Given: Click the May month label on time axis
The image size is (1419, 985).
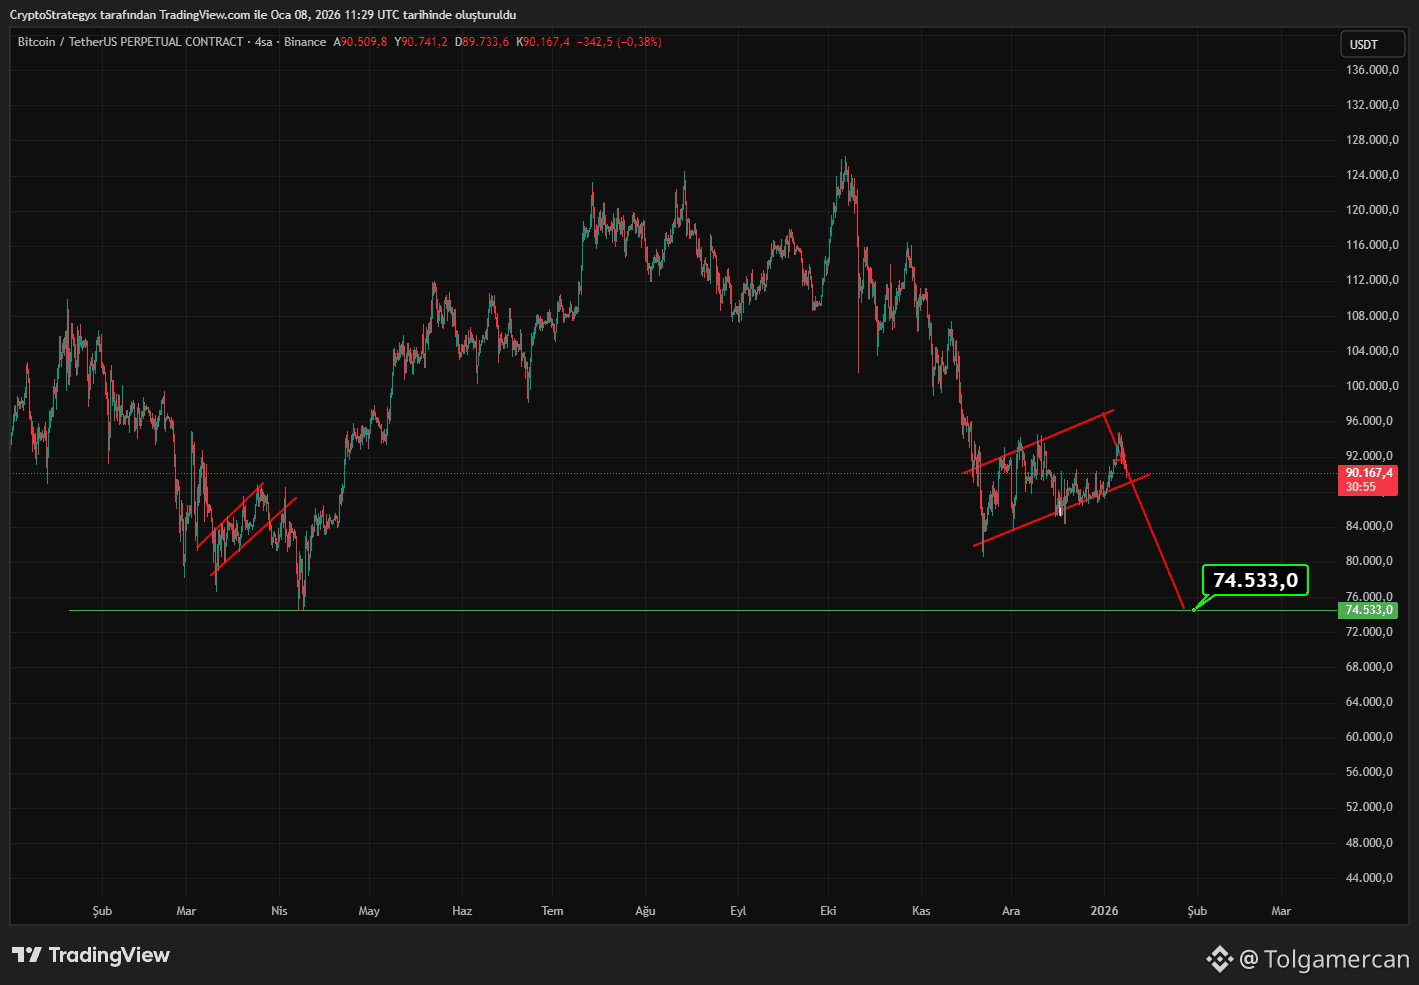Looking at the screenshot, I should click(369, 911).
